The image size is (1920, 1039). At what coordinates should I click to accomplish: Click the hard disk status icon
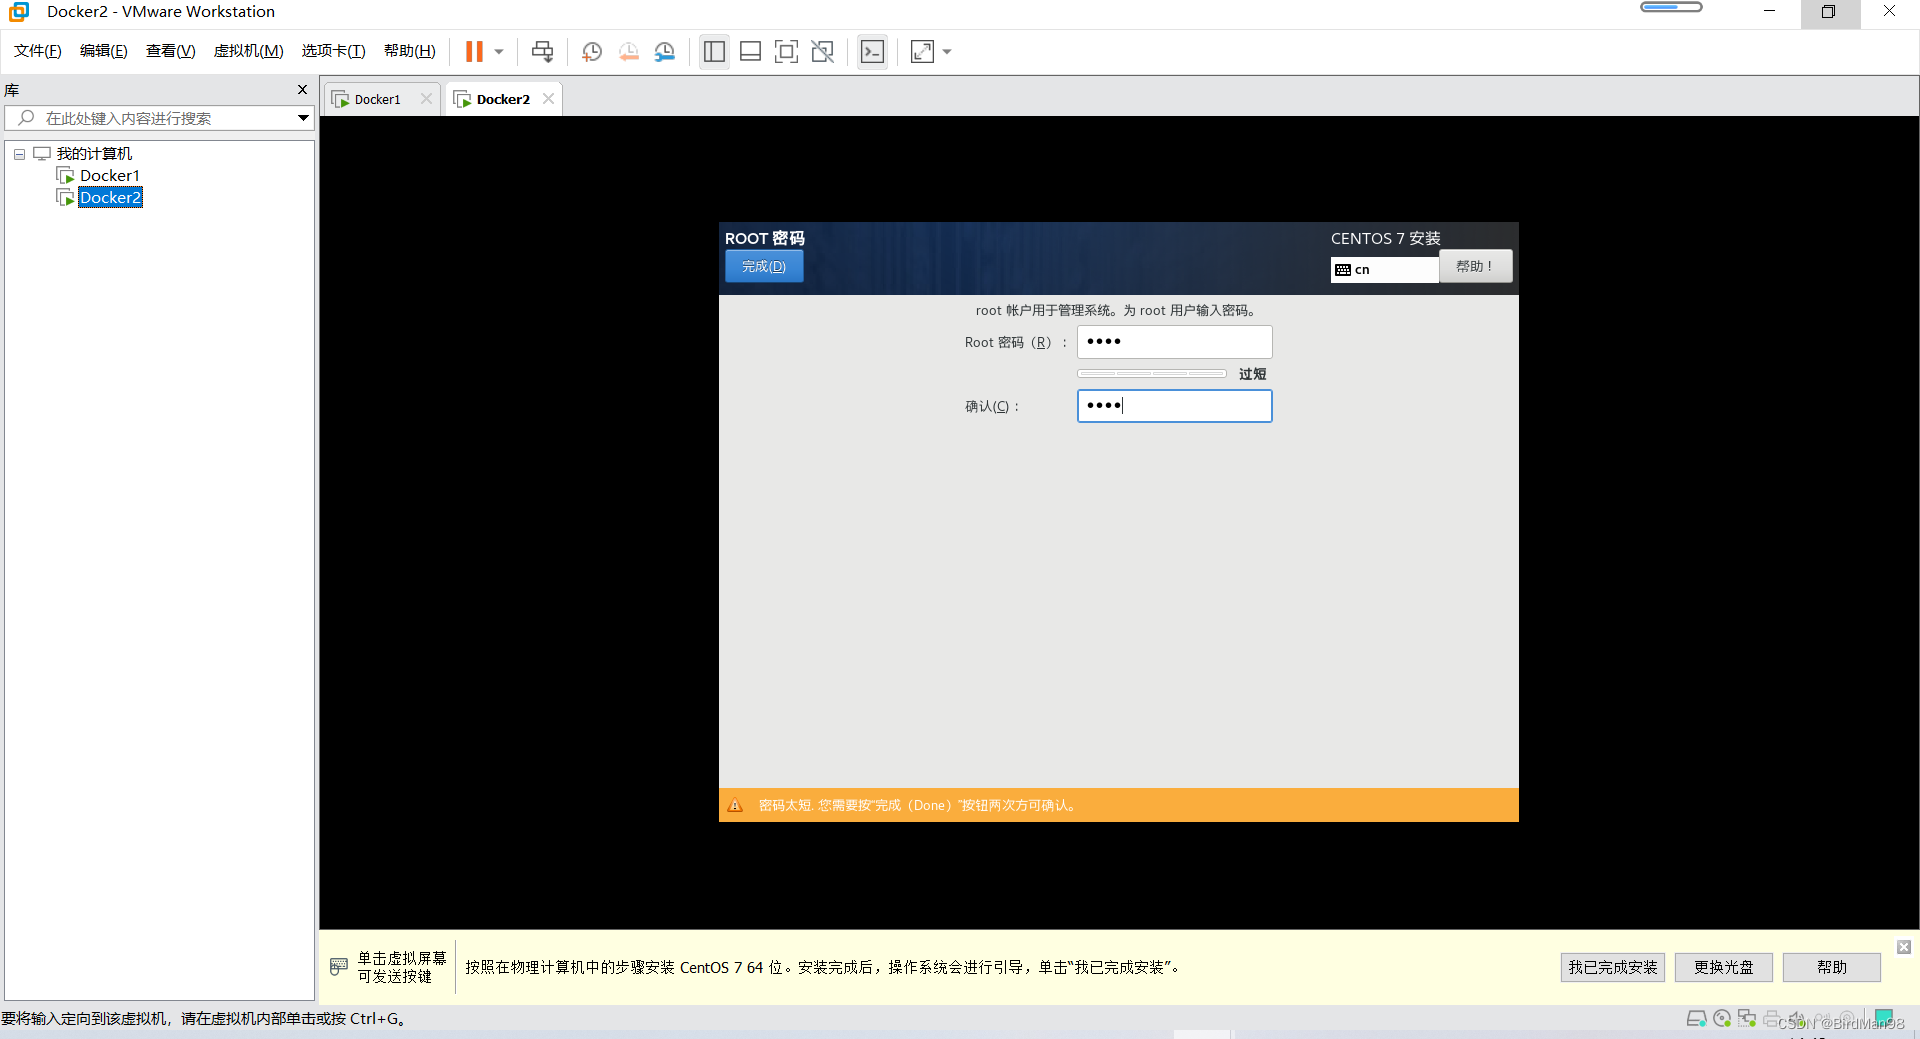click(1696, 1019)
